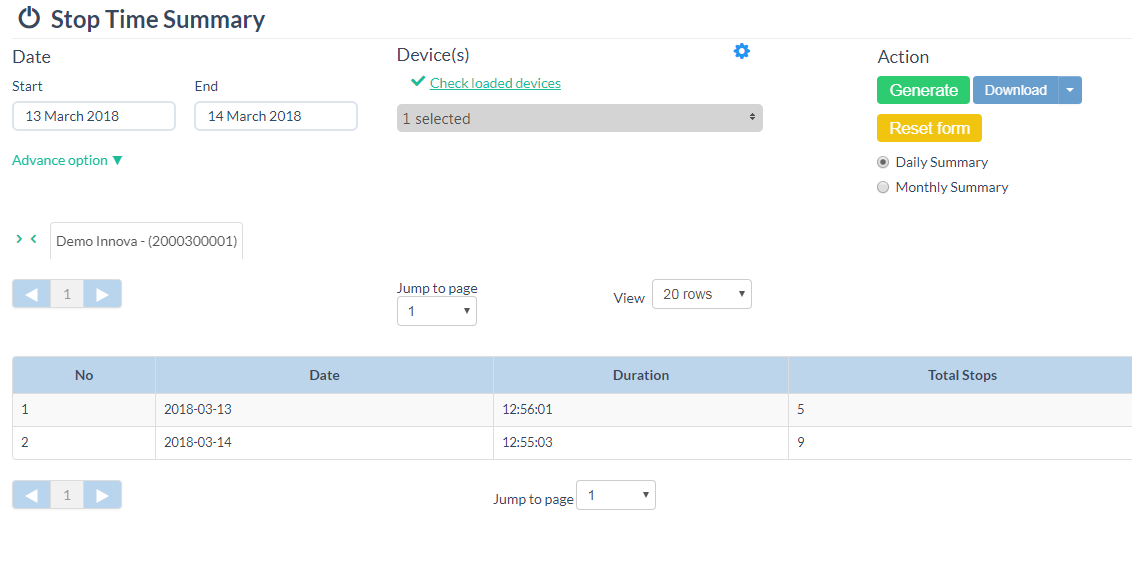This screenshot has height=563, width=1132.
Task: Click the green Generate button
Action: 923,90
